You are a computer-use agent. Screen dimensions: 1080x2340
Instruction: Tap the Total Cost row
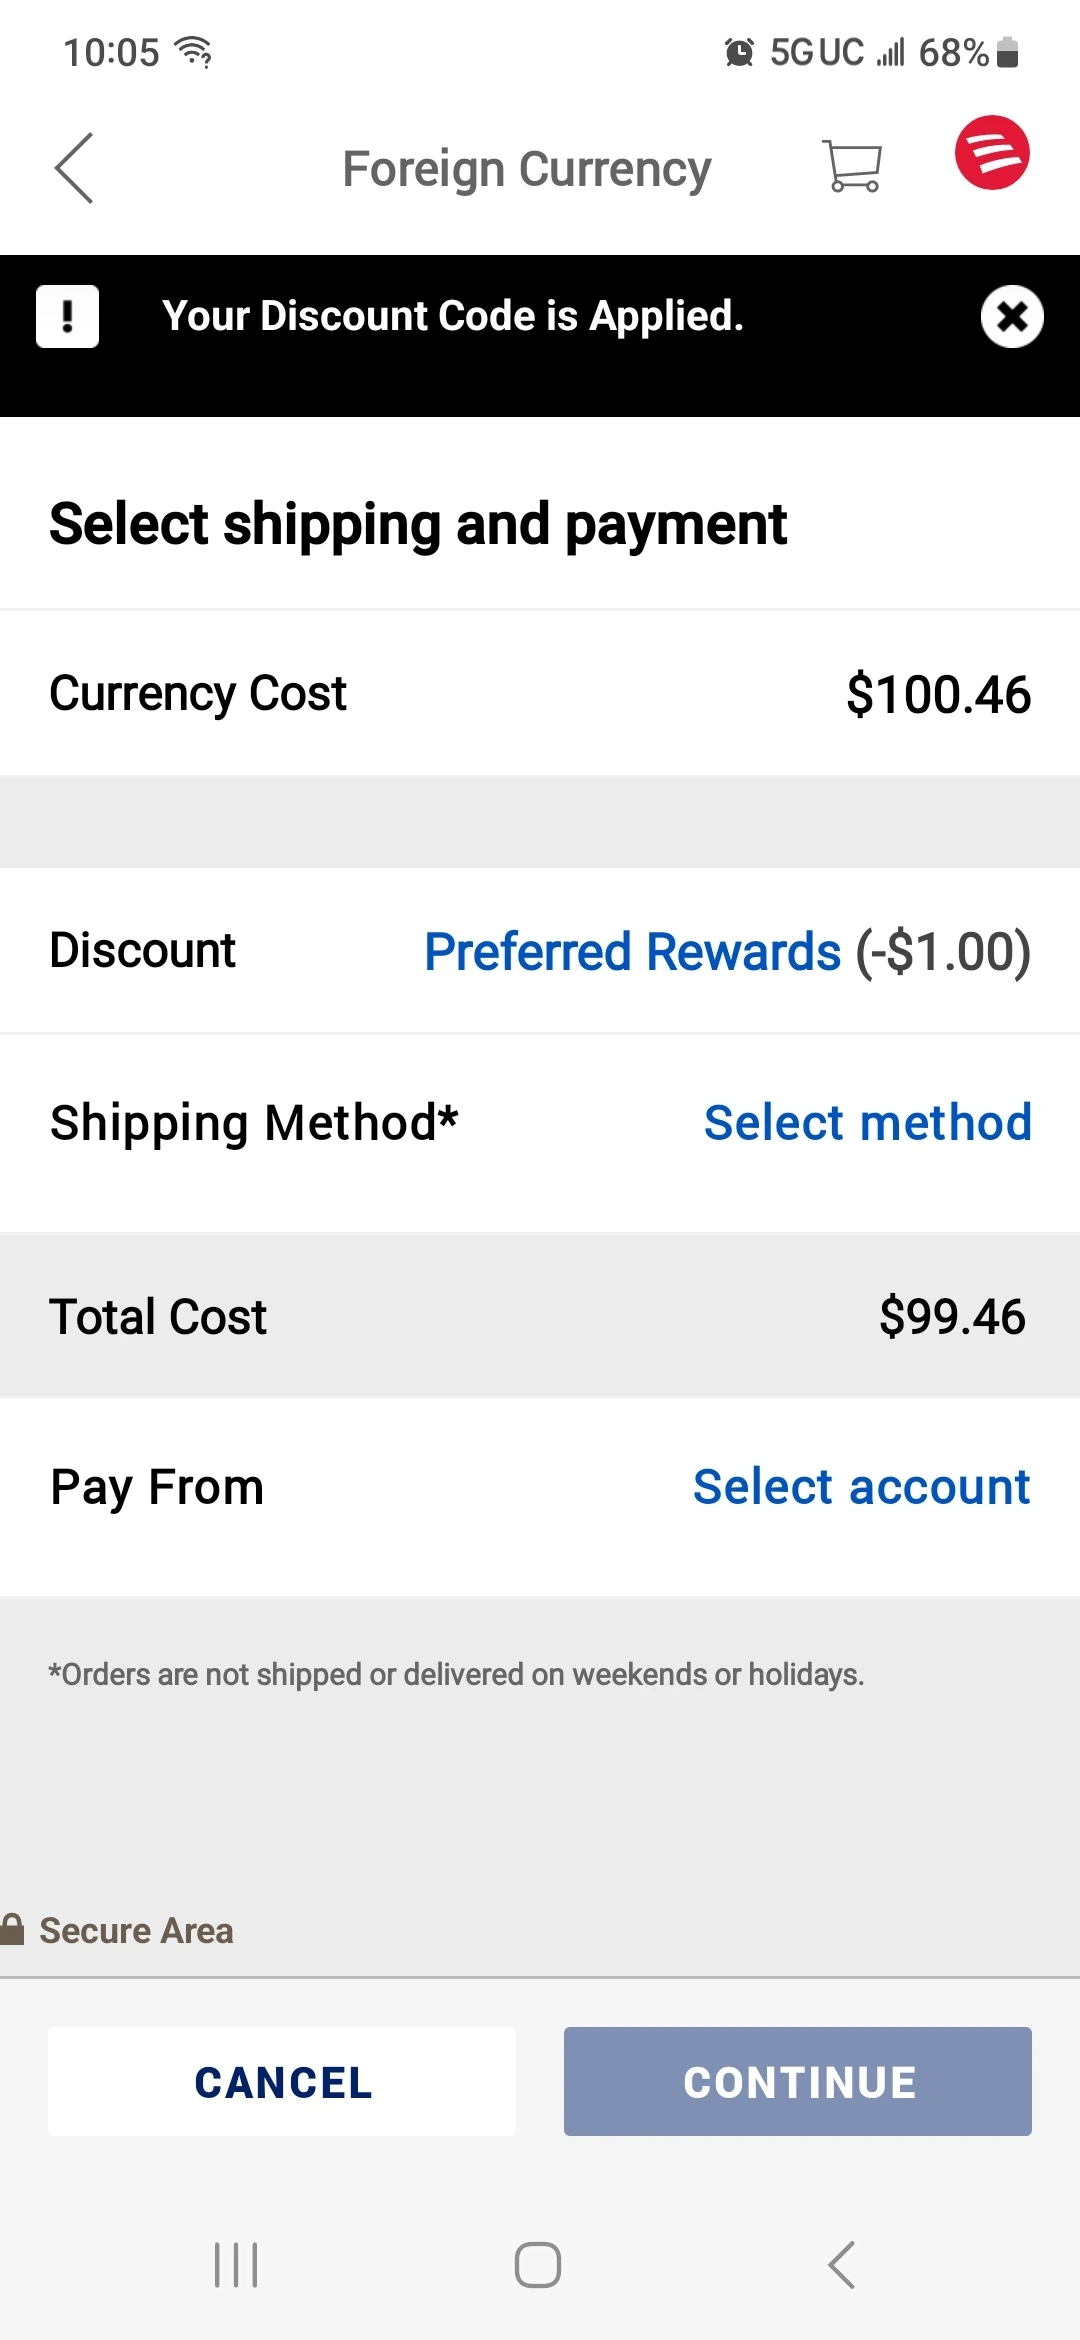pyautogui.click(x=540, y=1316)
